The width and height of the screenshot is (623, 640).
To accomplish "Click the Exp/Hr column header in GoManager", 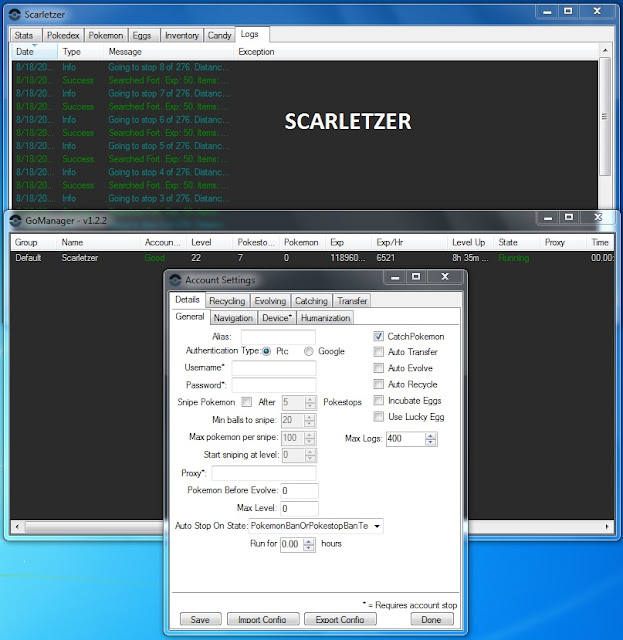I will (x=409, y=242).
